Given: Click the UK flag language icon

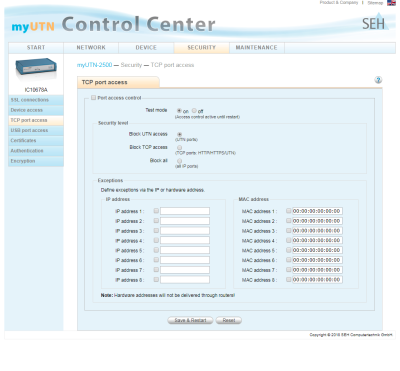Looking at the screenshot, I should click(391, 3).
